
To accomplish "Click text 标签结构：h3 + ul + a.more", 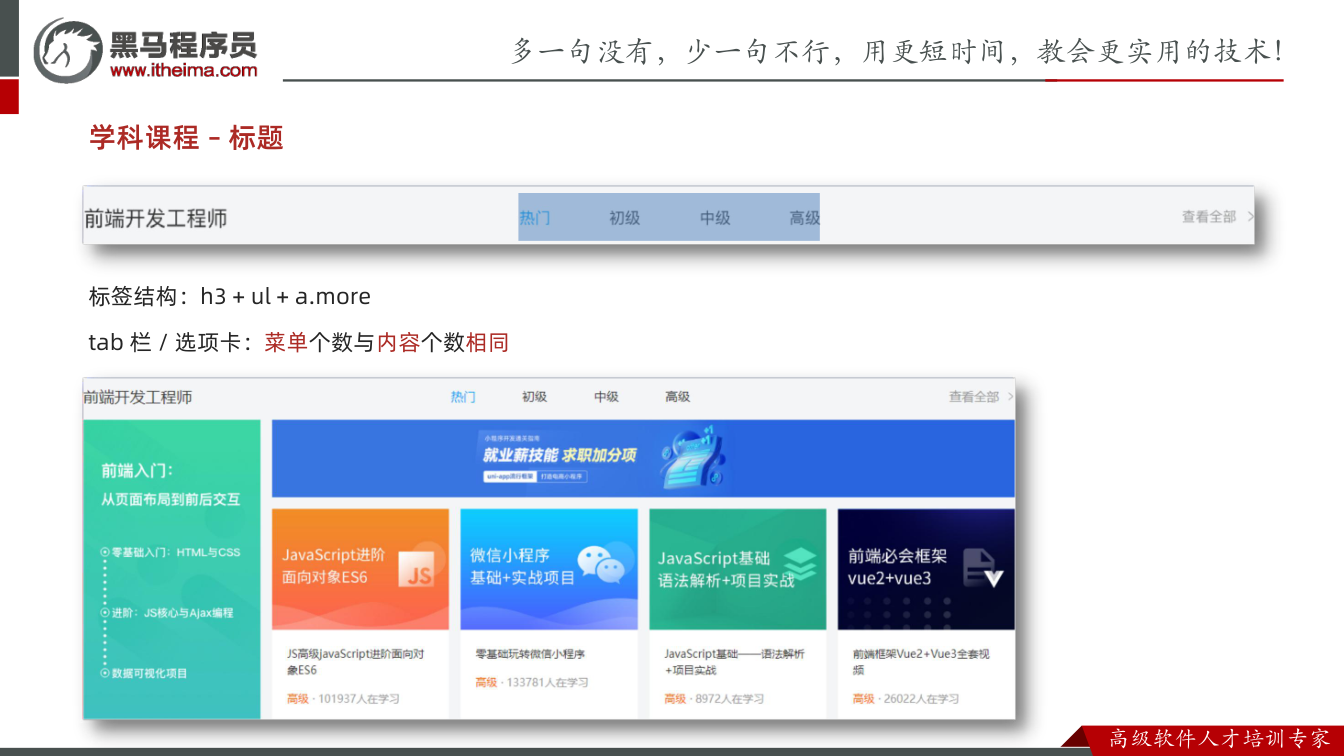I will tap(230, 296).
